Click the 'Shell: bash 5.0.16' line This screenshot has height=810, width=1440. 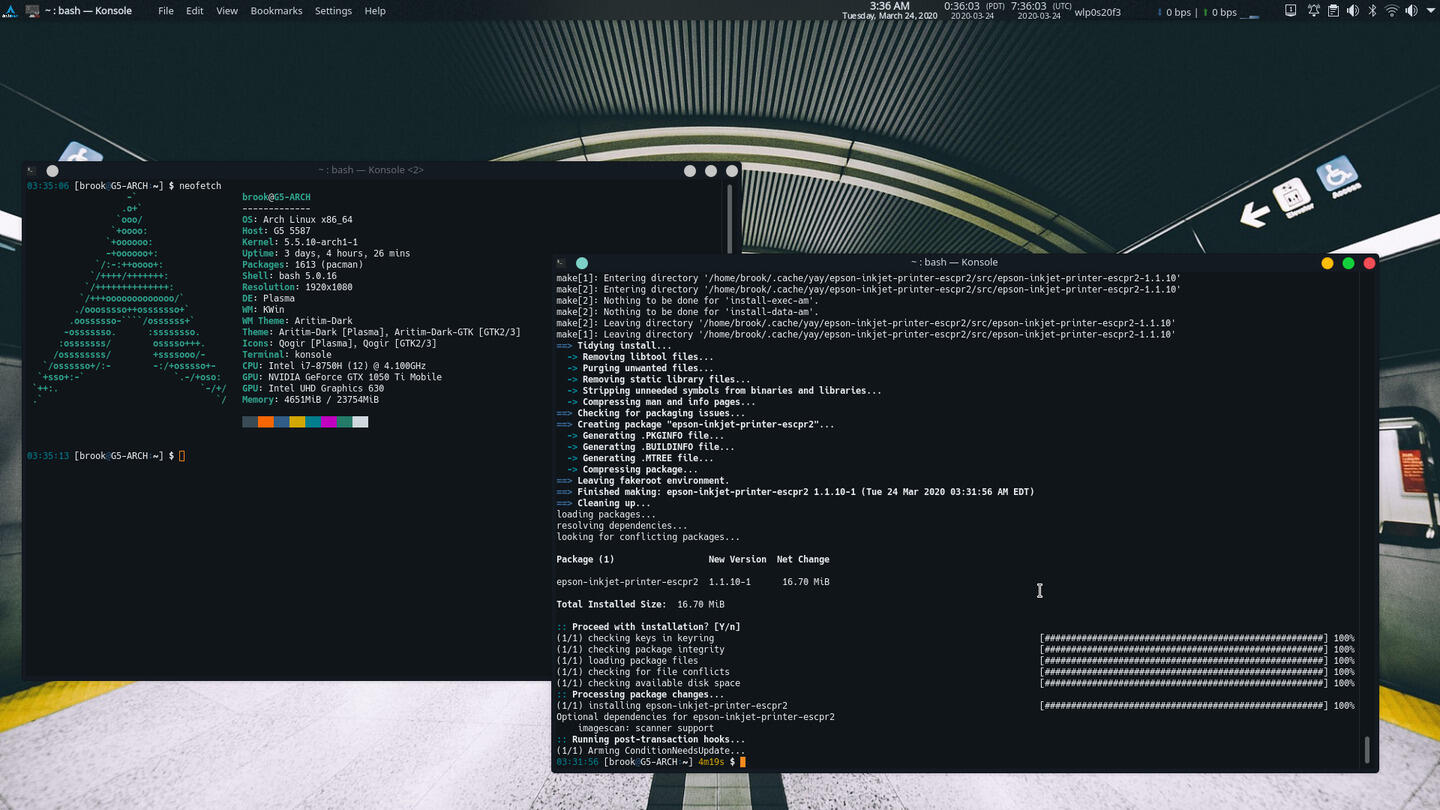pos(289,276)
